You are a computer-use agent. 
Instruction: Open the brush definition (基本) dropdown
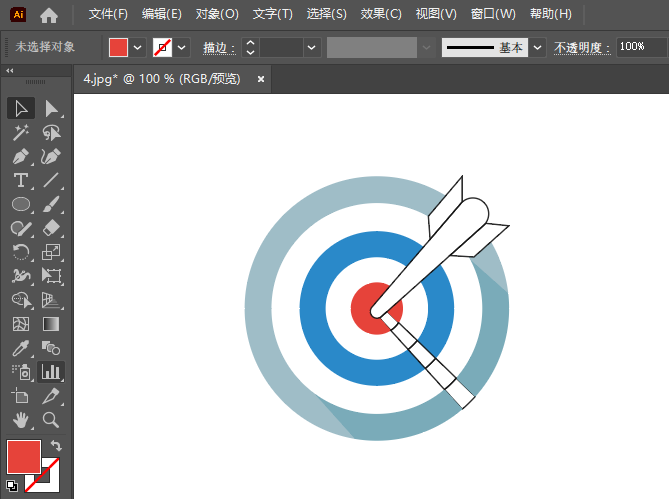point(538,47)
